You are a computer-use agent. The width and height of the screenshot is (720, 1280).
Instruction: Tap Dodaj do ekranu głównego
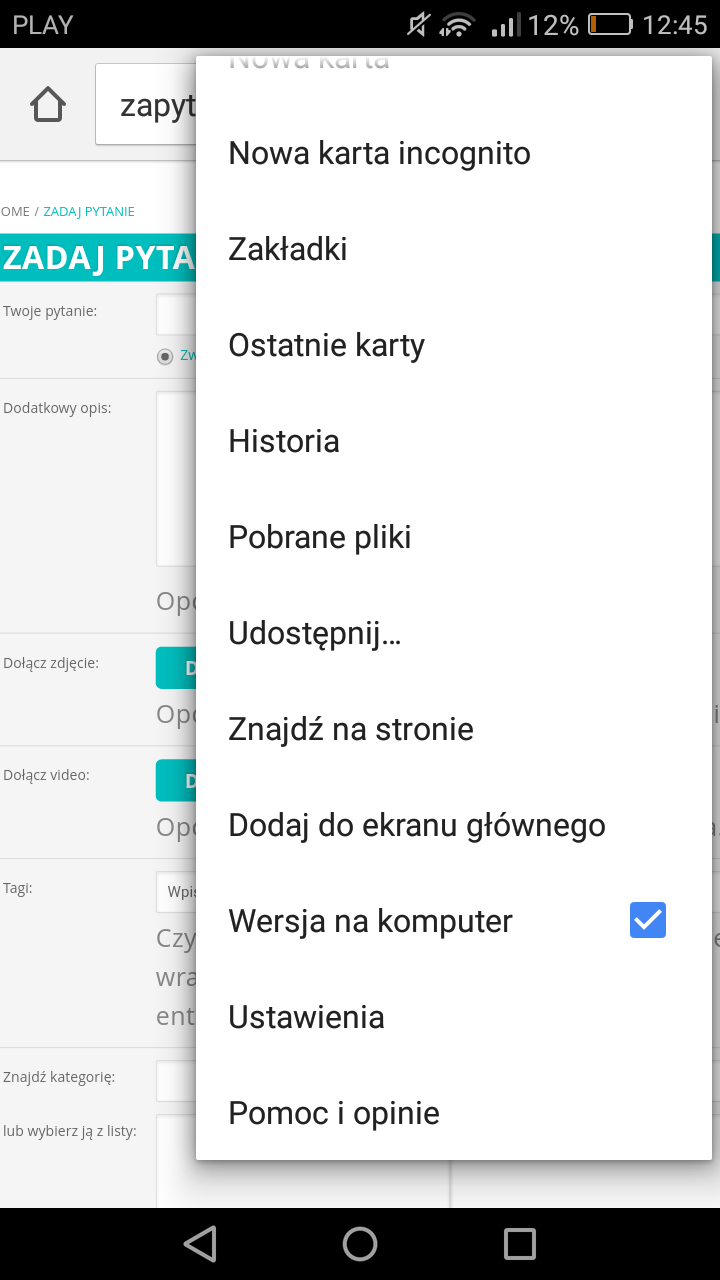click(417, 825)
